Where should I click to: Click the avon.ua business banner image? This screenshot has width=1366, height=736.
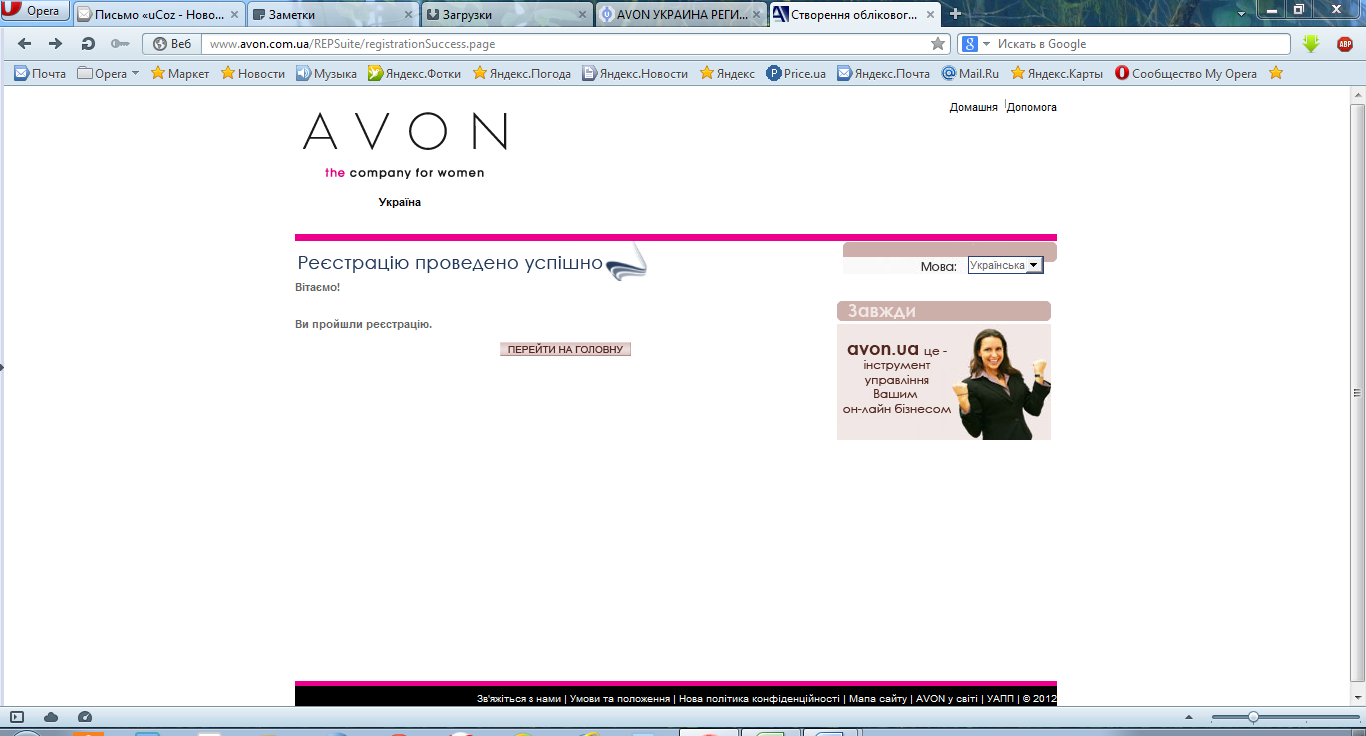944,381
